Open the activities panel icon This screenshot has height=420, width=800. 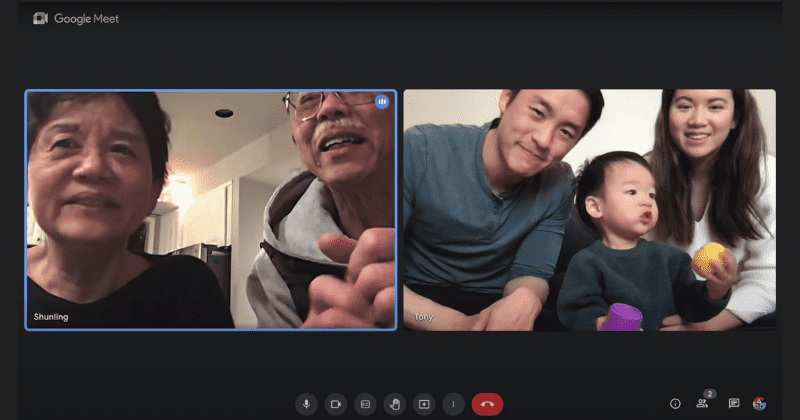click(x=759, y=404)
